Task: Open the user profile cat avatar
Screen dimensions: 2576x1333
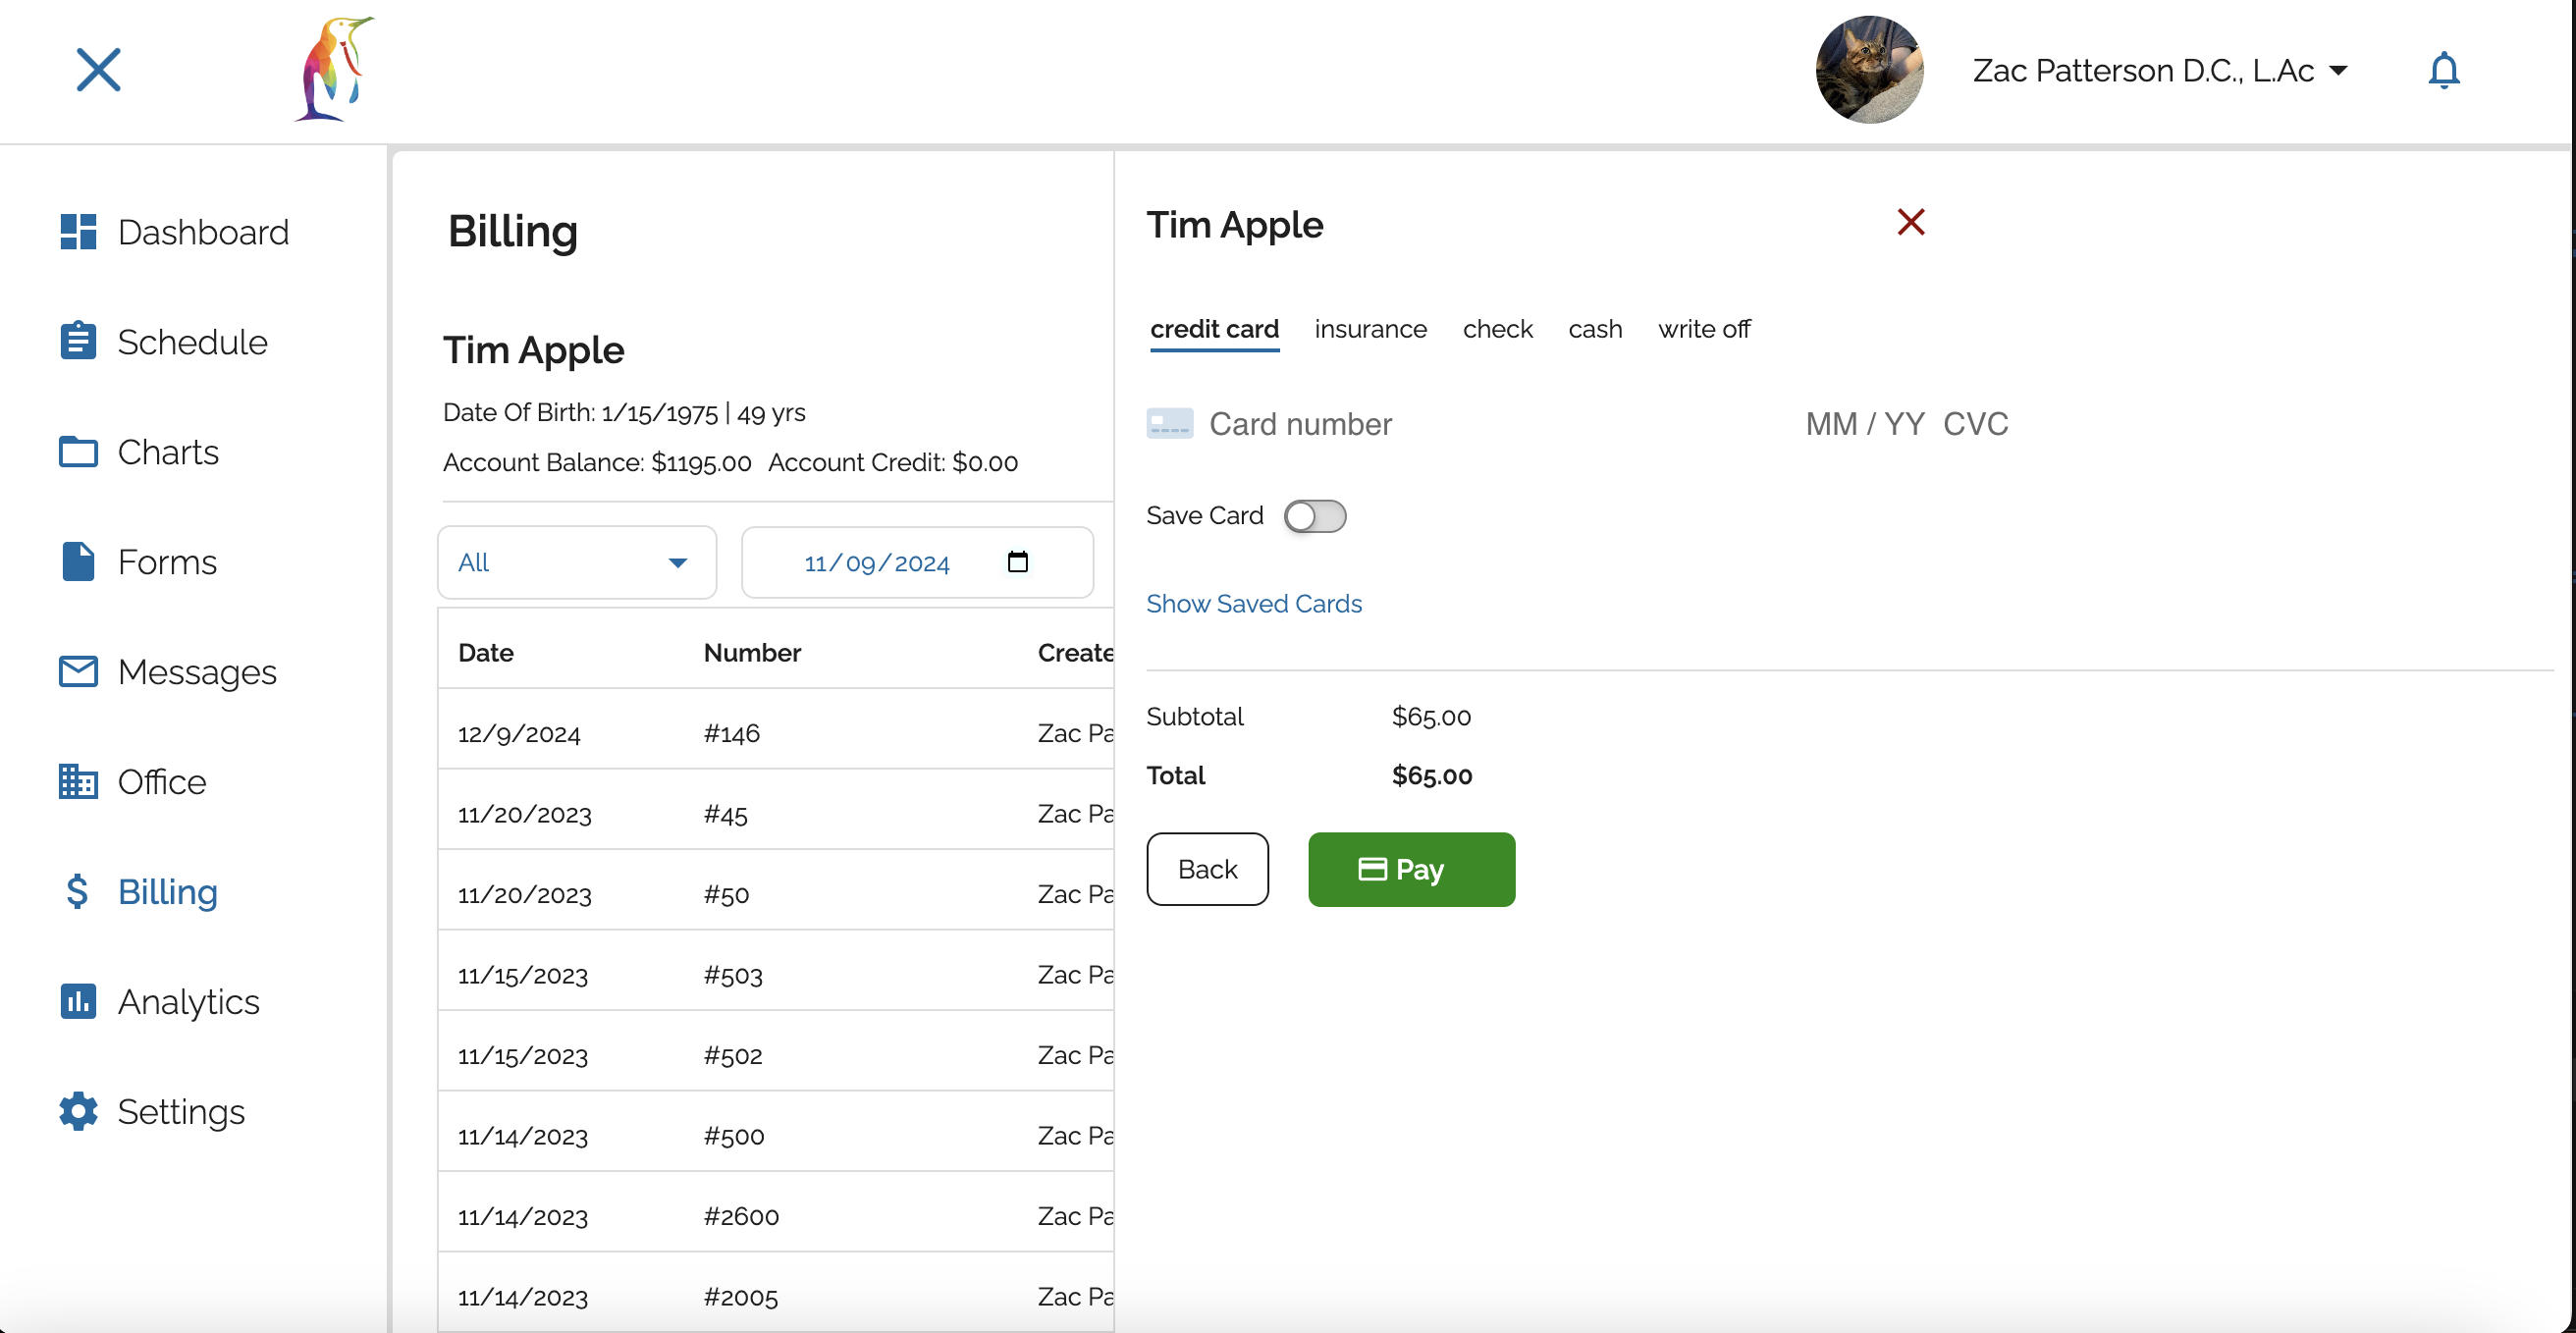Action: (x=1869, y=70)
